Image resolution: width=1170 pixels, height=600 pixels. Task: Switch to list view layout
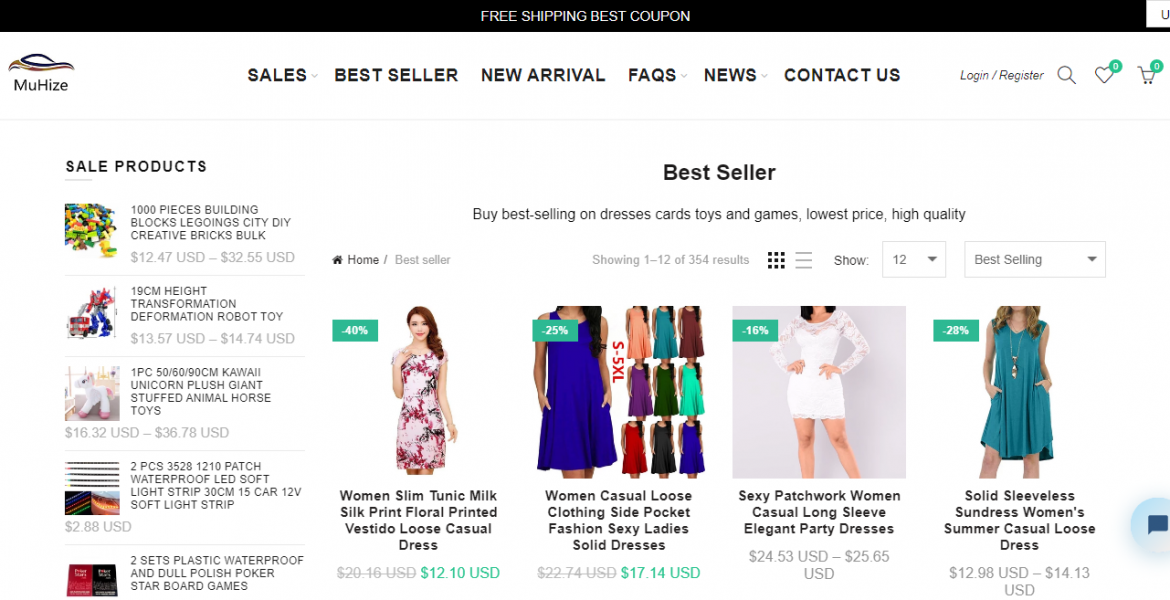click(803, 260)
